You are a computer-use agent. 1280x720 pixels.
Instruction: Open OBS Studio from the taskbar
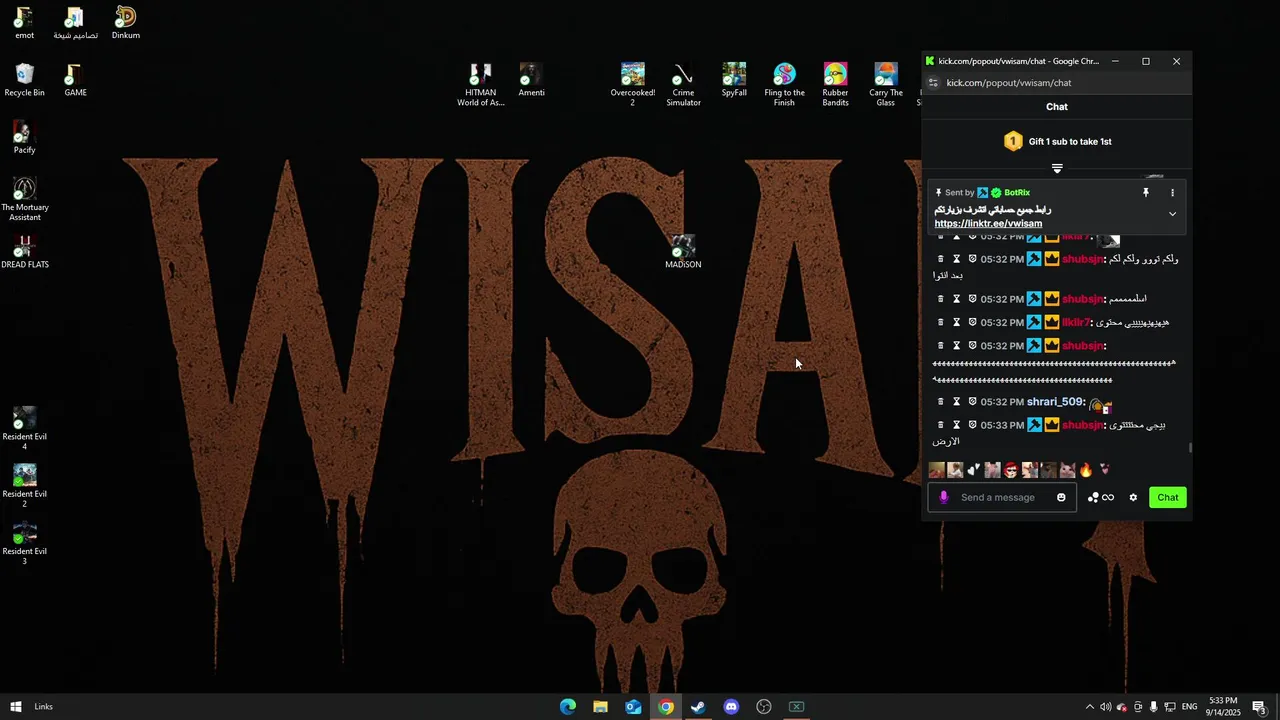[764, 707]
